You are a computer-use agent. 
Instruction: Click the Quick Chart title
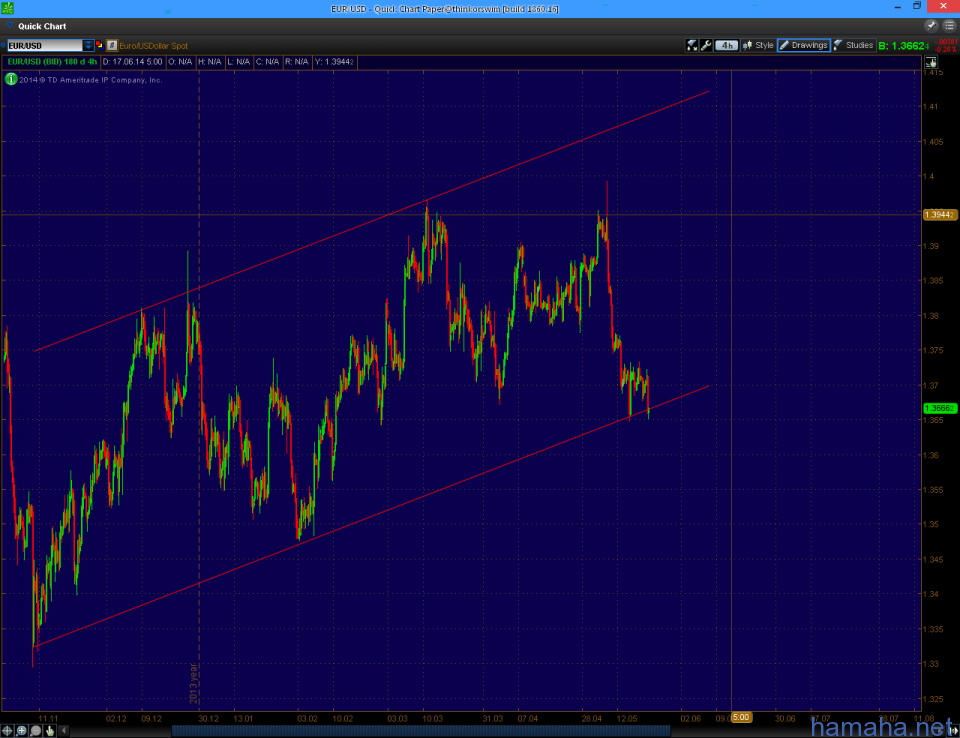click(x=42, y=26)
